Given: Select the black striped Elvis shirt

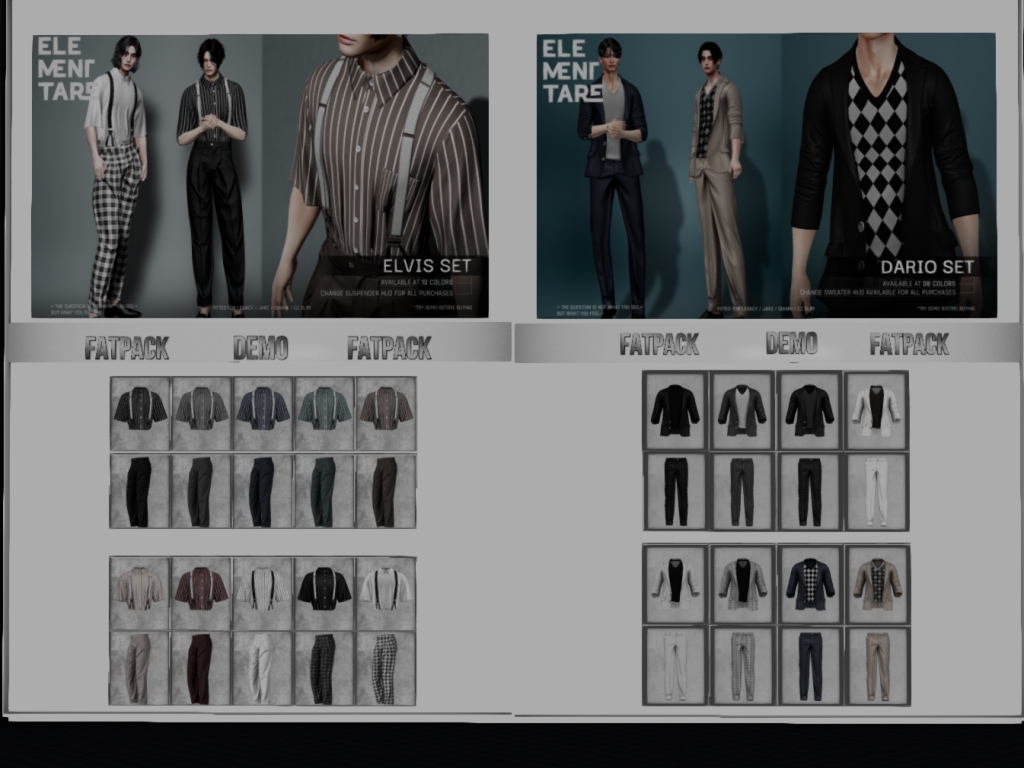Looking at the screenshot, I should (x=140, y=413).
